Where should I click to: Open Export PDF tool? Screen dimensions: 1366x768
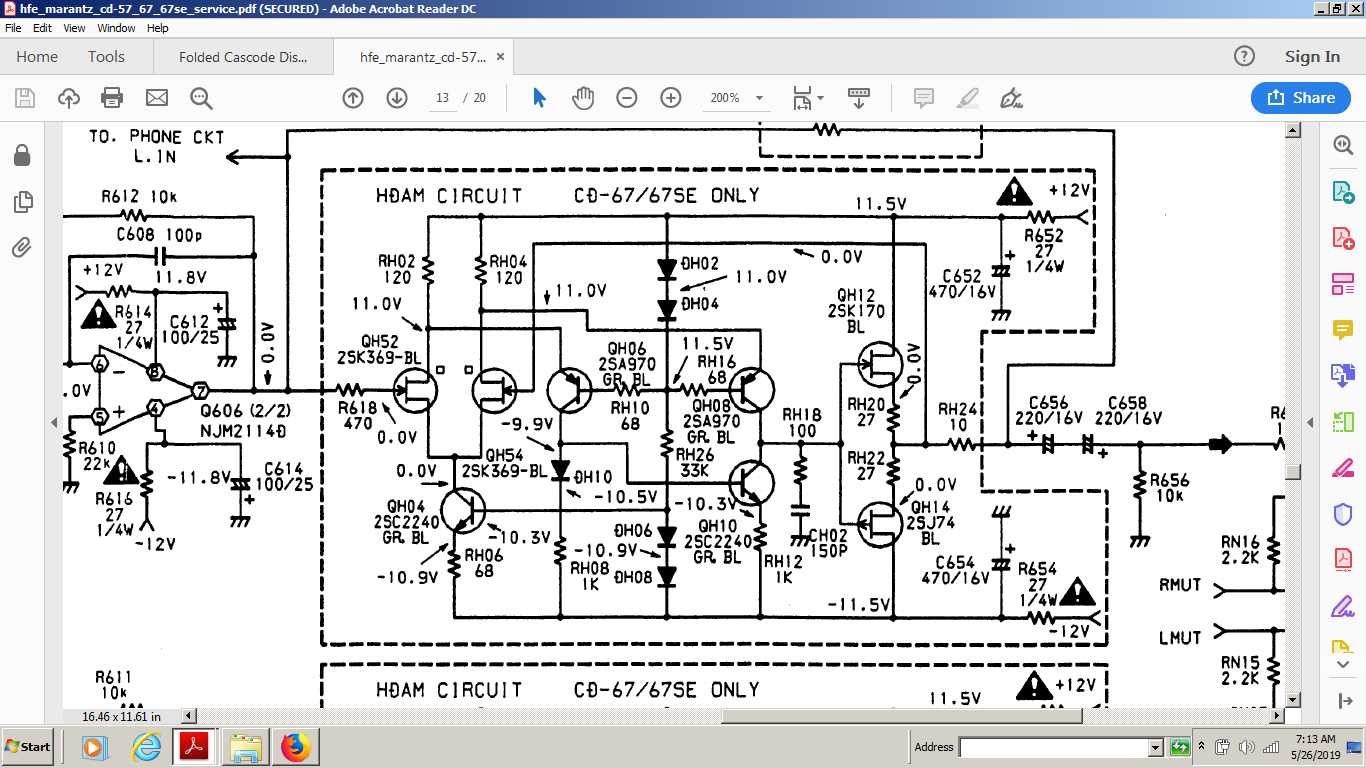tap(1342, 191)
